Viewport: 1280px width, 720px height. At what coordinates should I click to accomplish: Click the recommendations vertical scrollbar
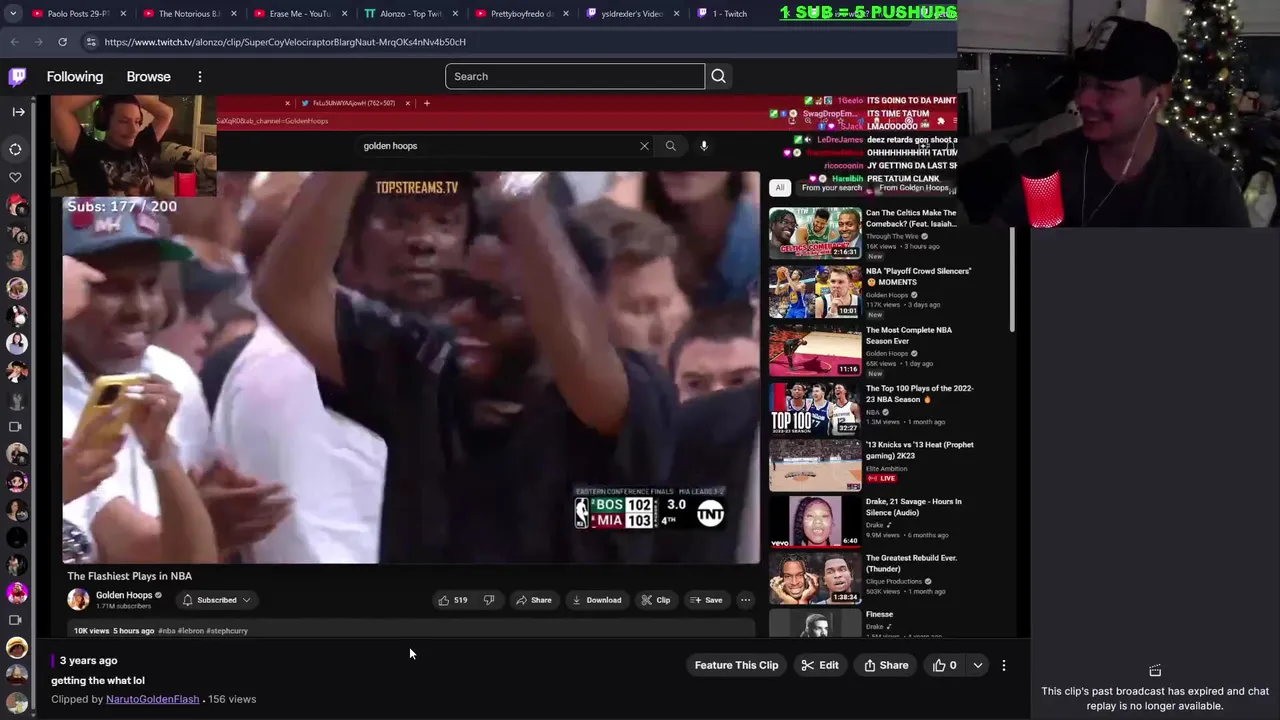pyautogui.click(x=1013, y=280)
